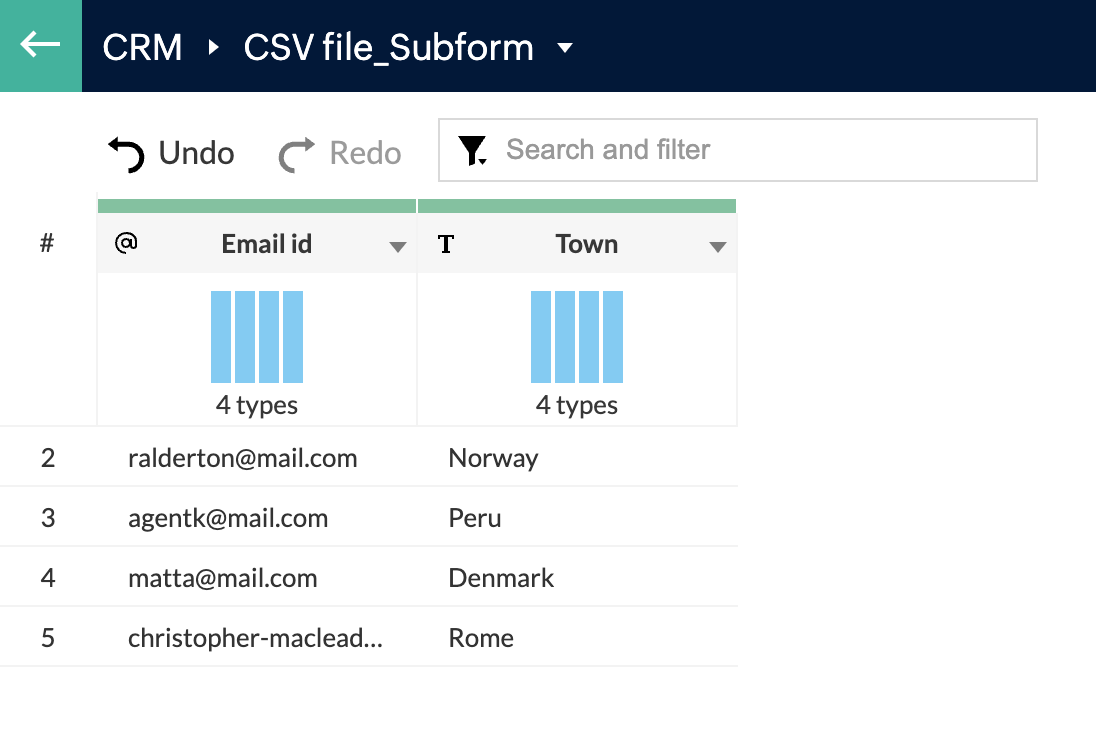Open the Email id column dropdown

pyautogui.click(x=398, y=246)
